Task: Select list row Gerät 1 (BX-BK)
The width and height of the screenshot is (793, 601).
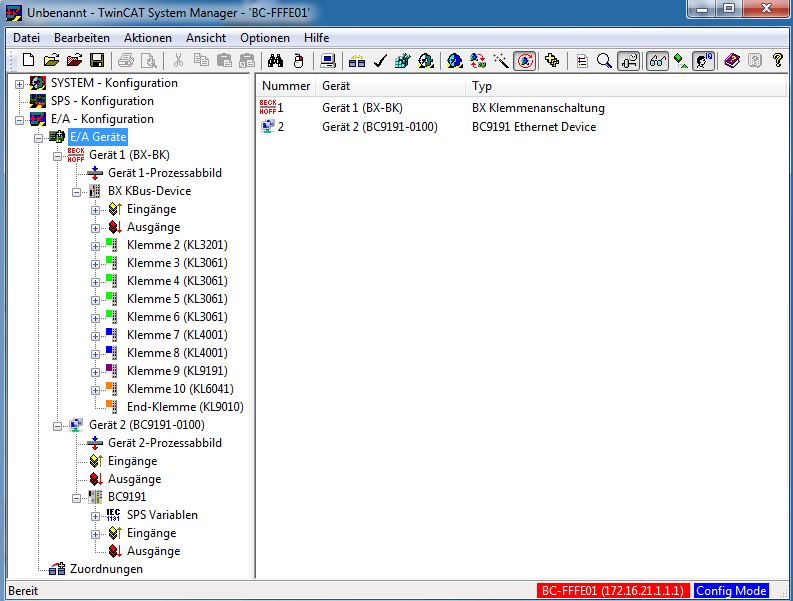Action: [521, 108]
